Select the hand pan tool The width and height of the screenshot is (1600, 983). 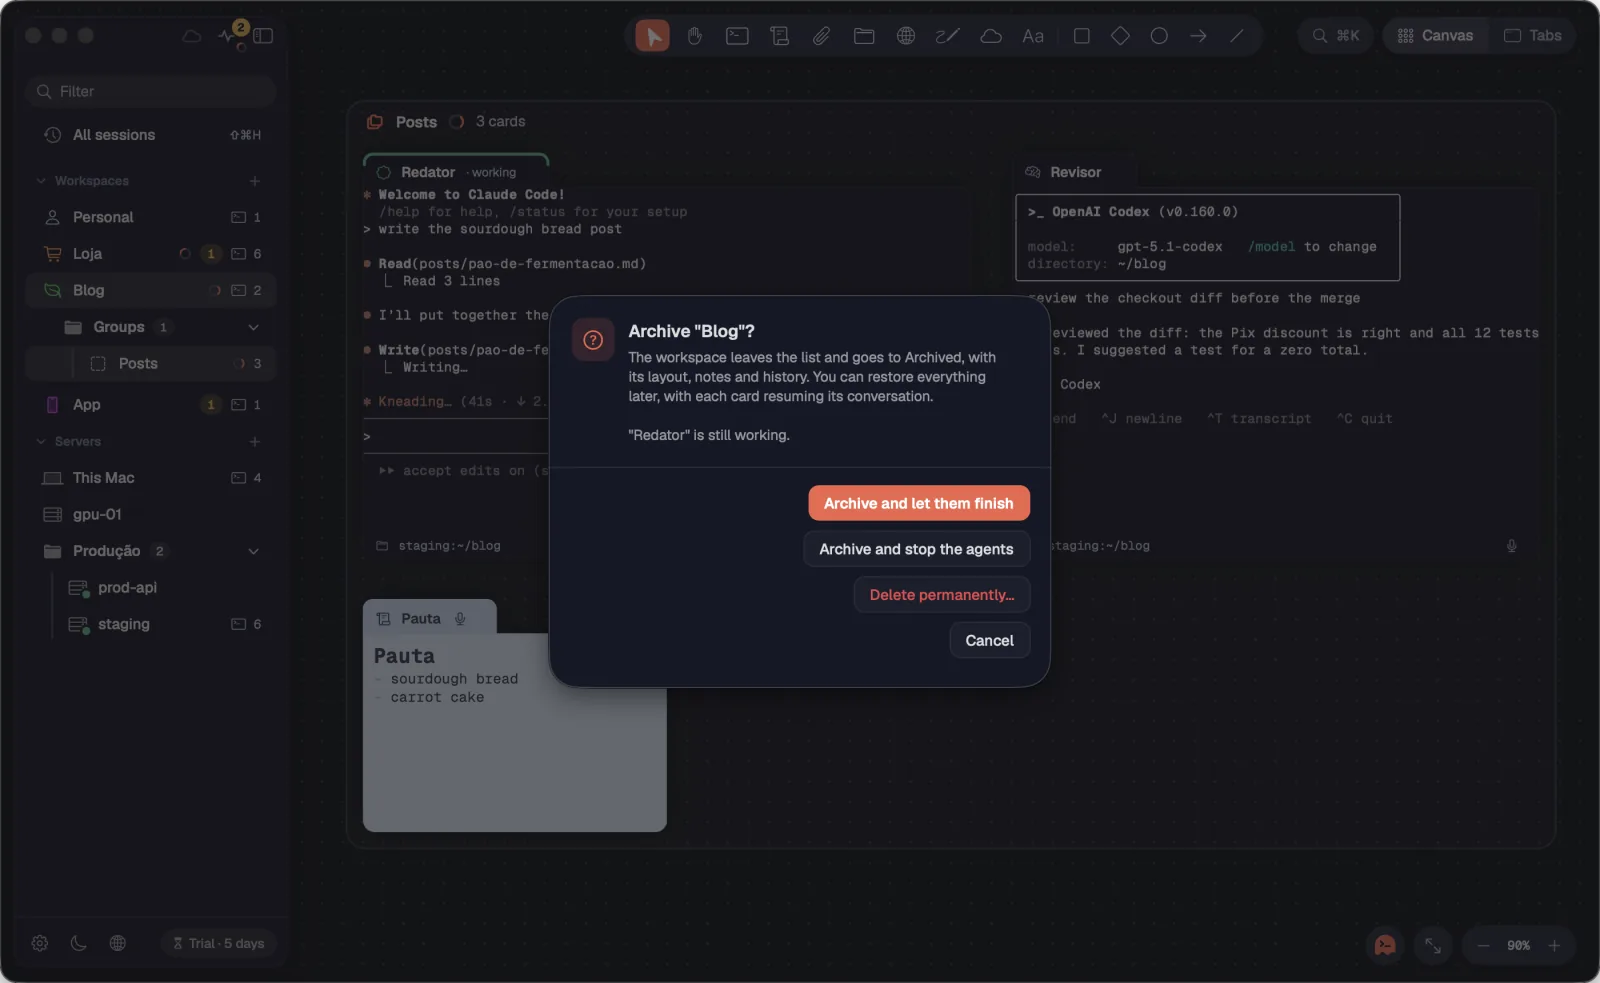[695, 36]
